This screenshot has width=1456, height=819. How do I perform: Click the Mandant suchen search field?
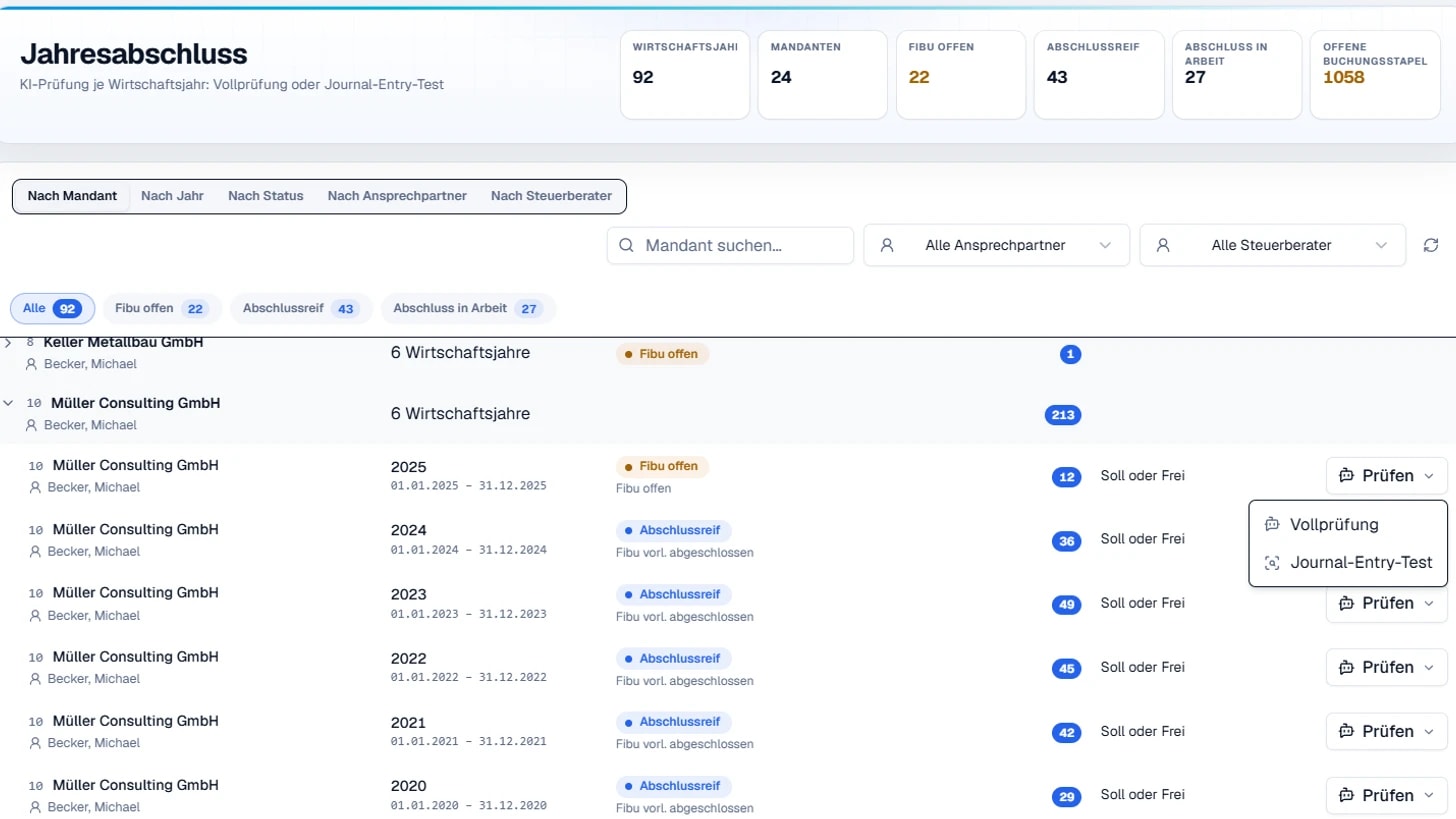(730, 245)
